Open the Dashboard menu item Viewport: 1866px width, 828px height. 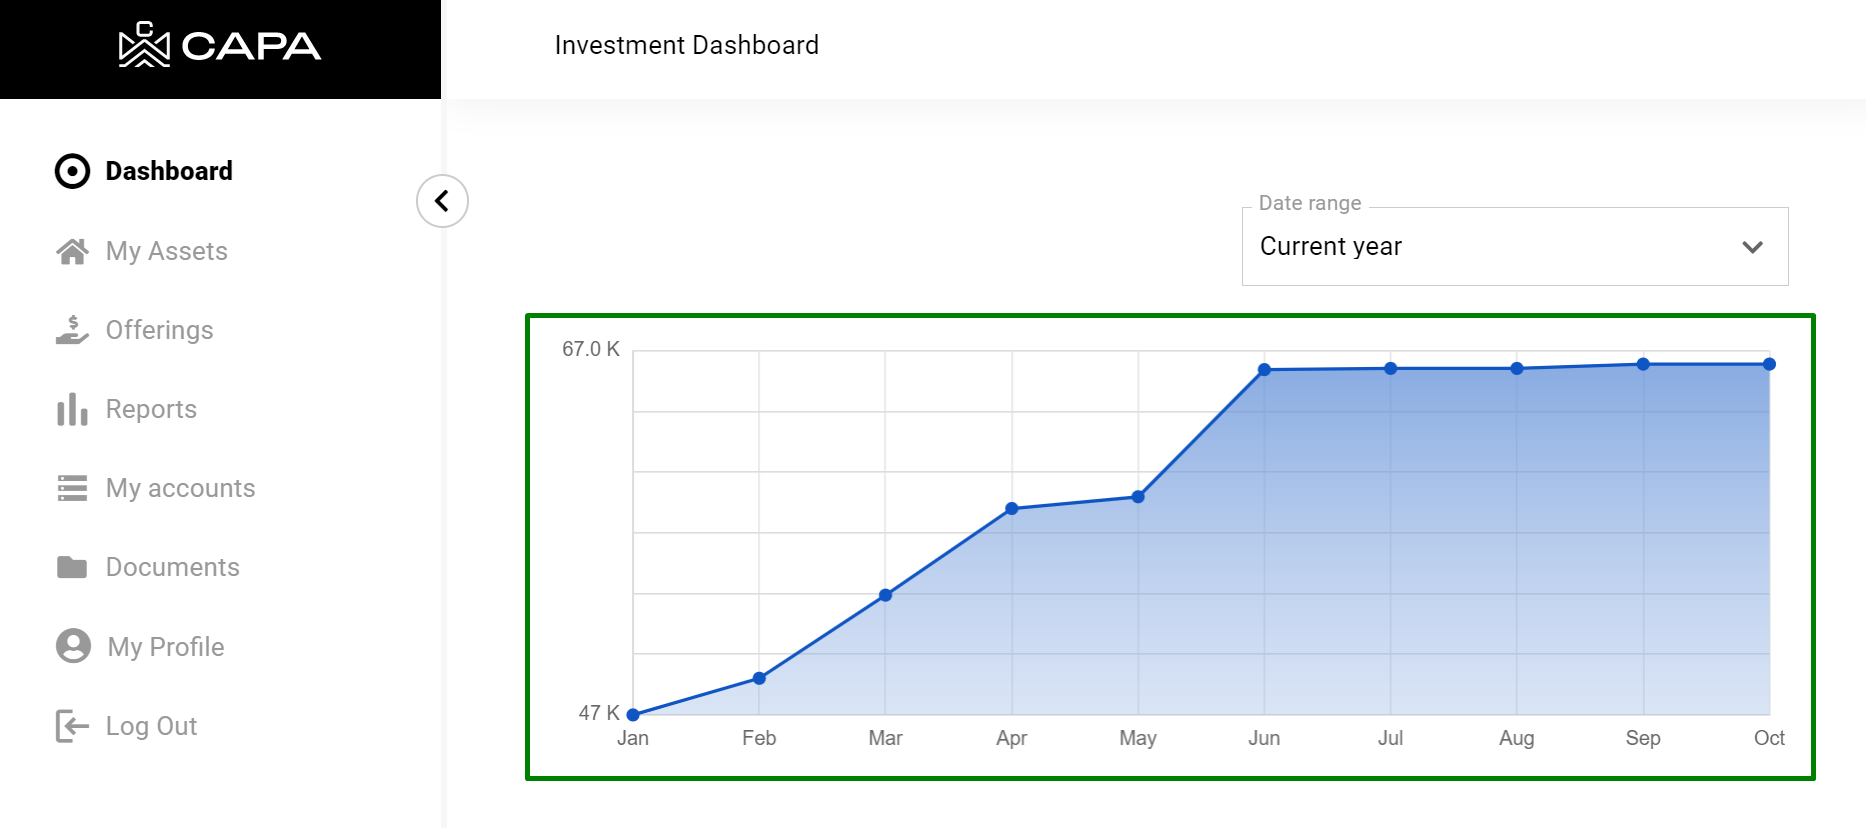[169, 171]
